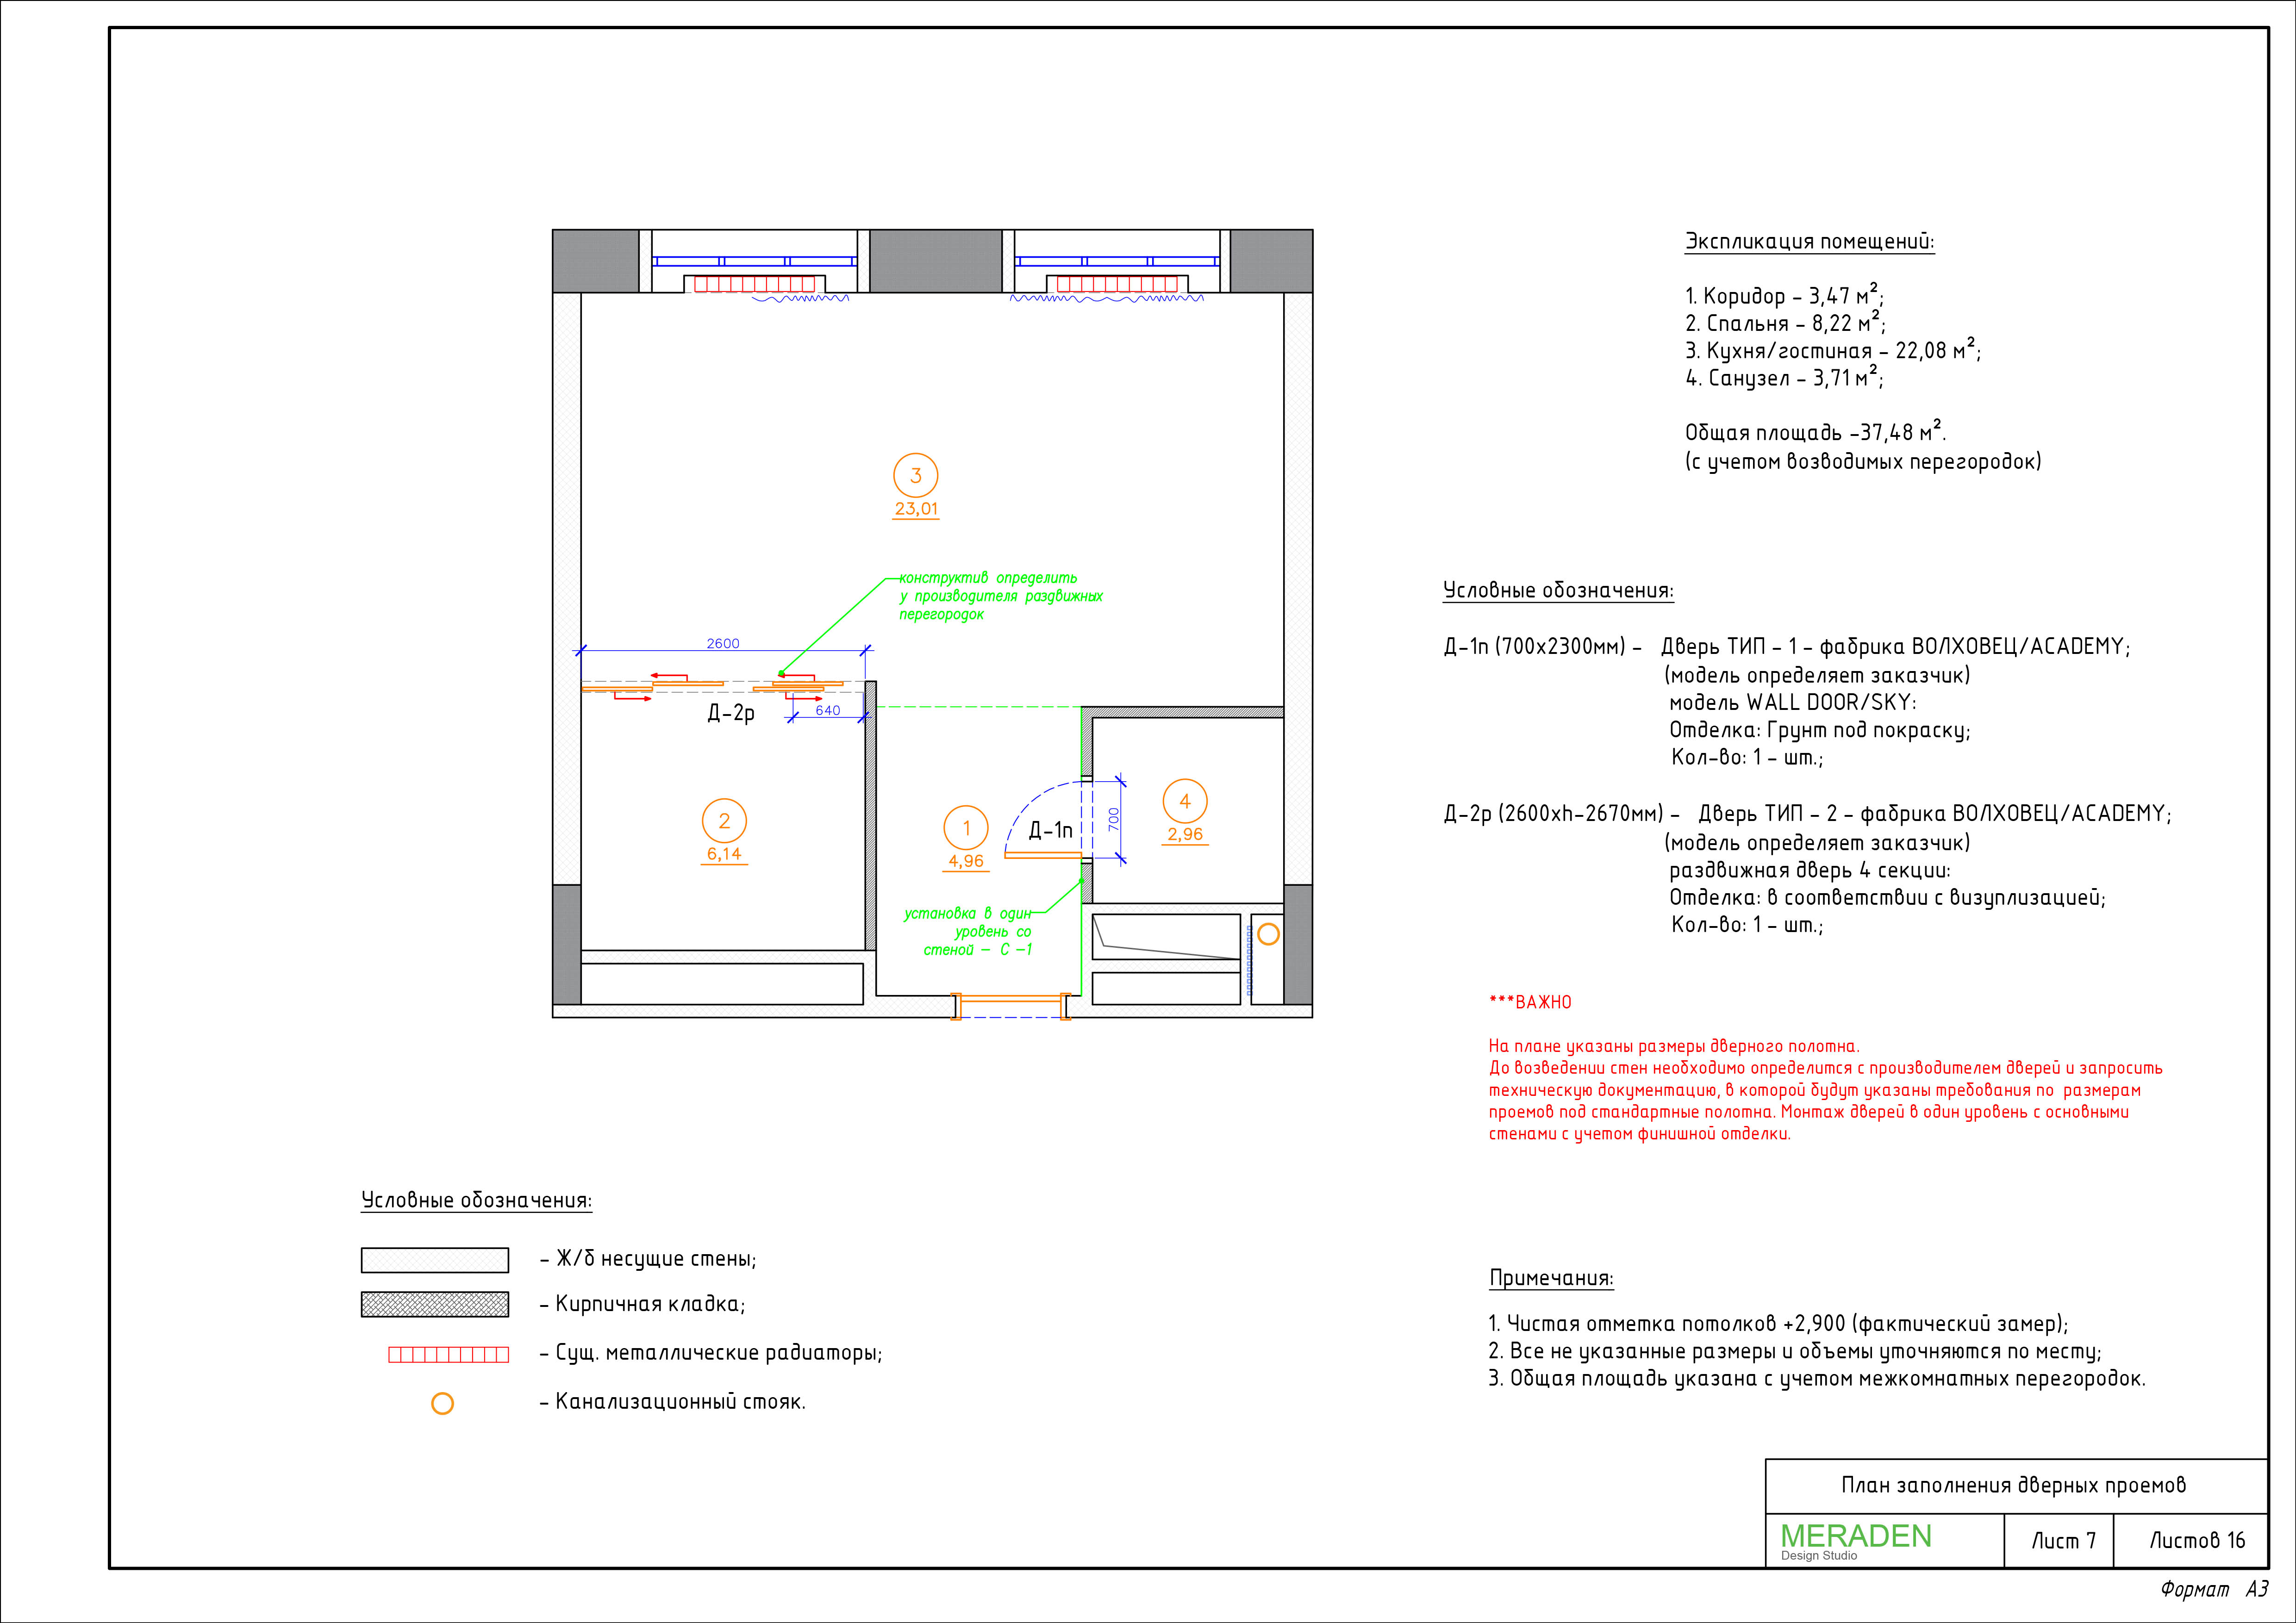2296x1623 pixels.
Task: Click the red '***ВАЖНО' heading
Action: [x=1530, y=1002]
